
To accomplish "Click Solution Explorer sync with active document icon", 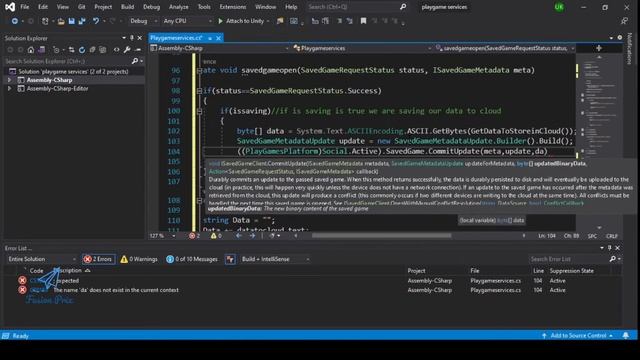I will point(71,50).
